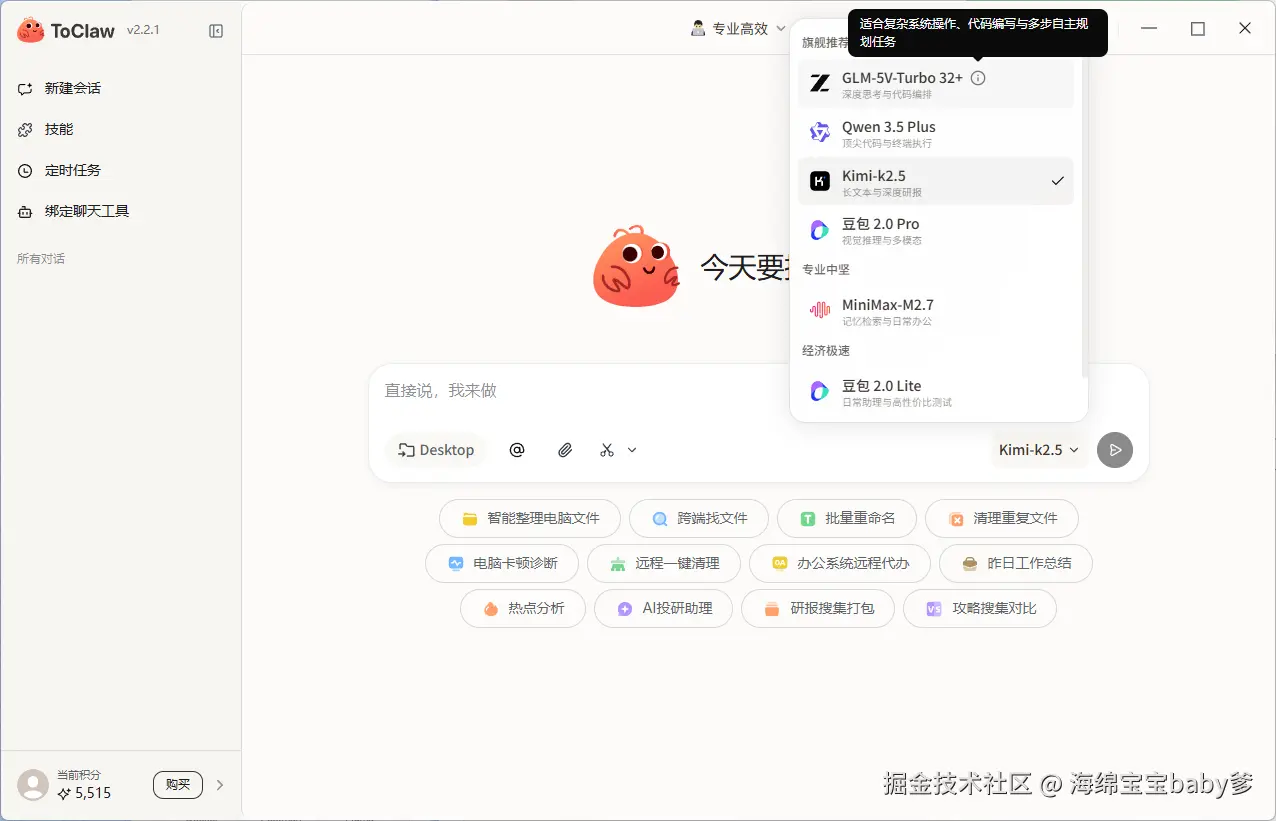Click the Qwen logo icon
Viewport: 1276px width, 821px height.
[820, 133]
